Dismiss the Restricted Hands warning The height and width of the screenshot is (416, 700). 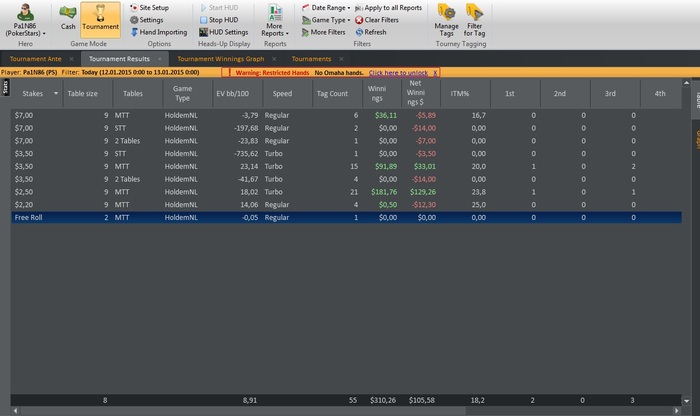435,73
